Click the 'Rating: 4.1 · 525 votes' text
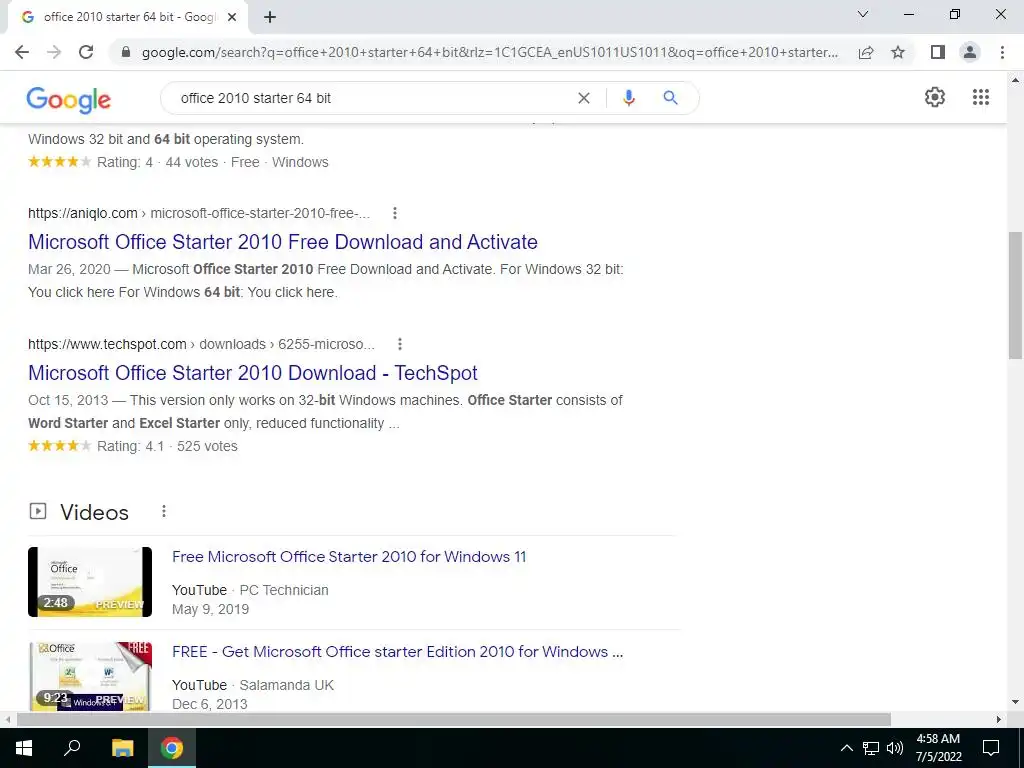1024x768 pixels. pos(167,446)
